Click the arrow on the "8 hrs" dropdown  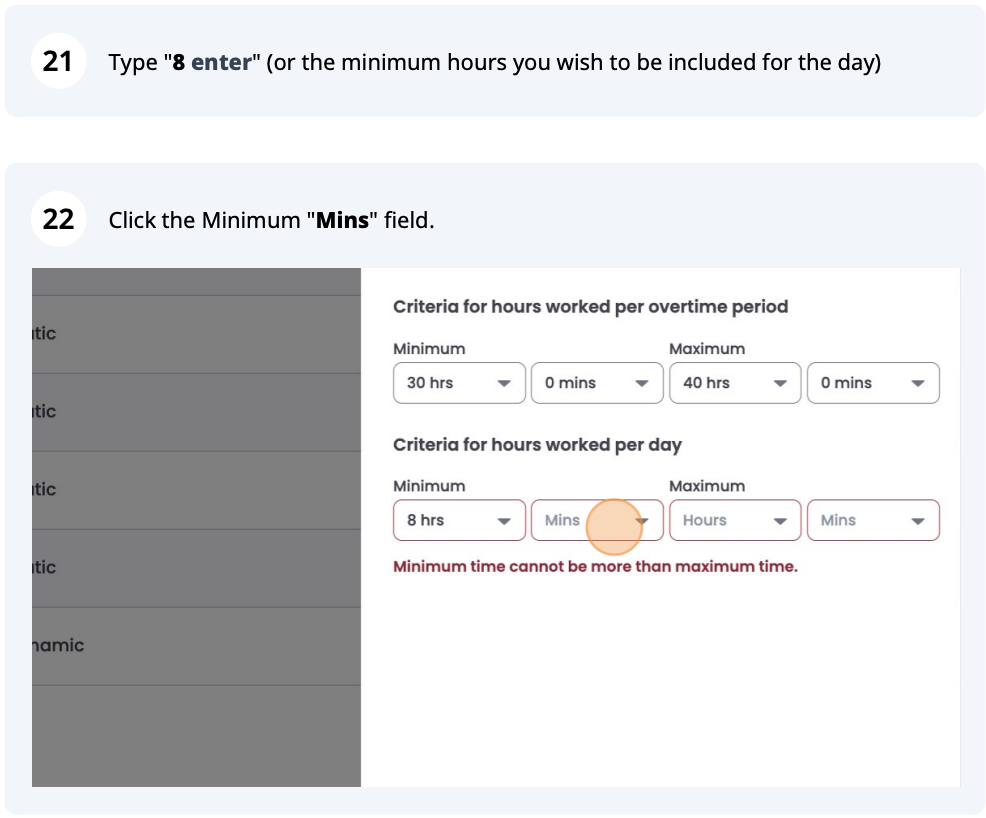tap(504, 521)
